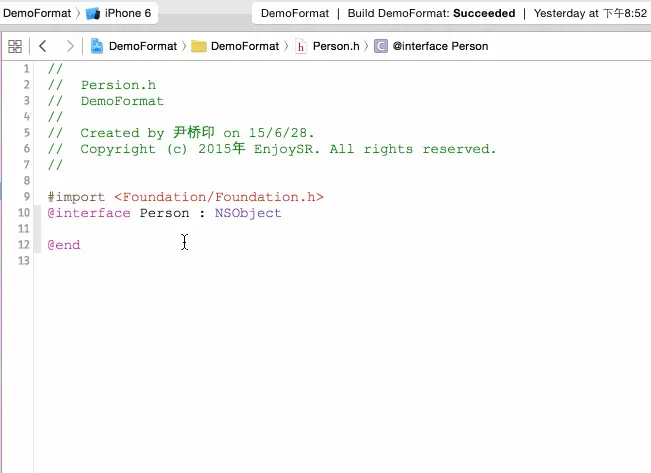Screen dimensions: 651x473
Task: Click the Copyright comment line
Action: click(272, 149)
